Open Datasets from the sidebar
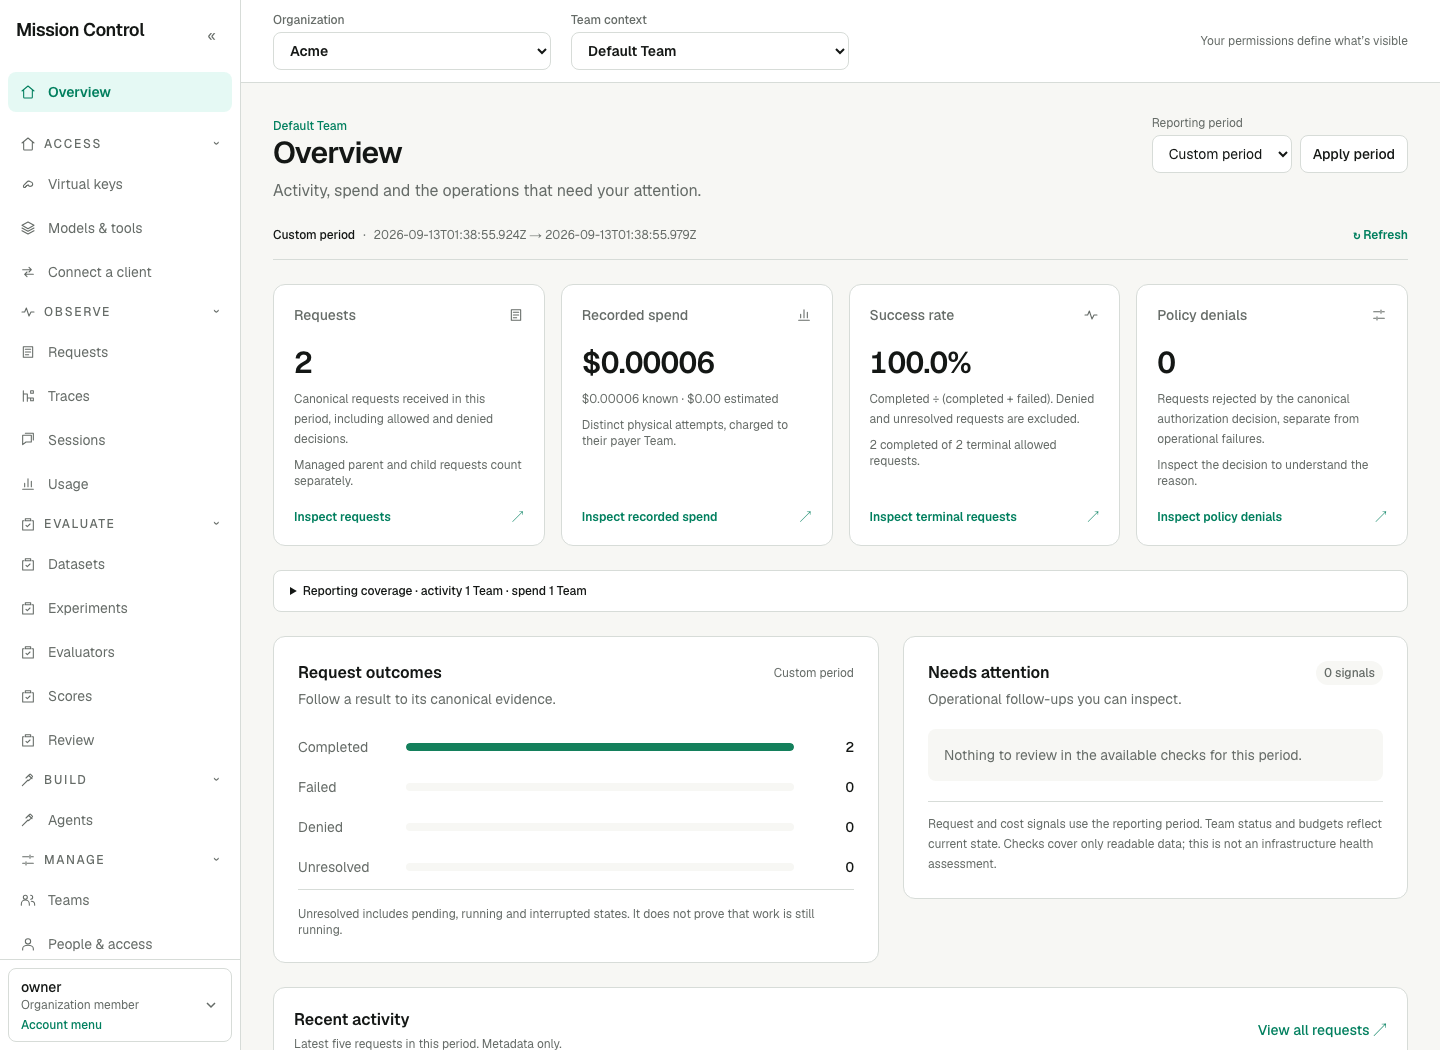Screen dimensions: 1440x1050 [x=120, y=564]
